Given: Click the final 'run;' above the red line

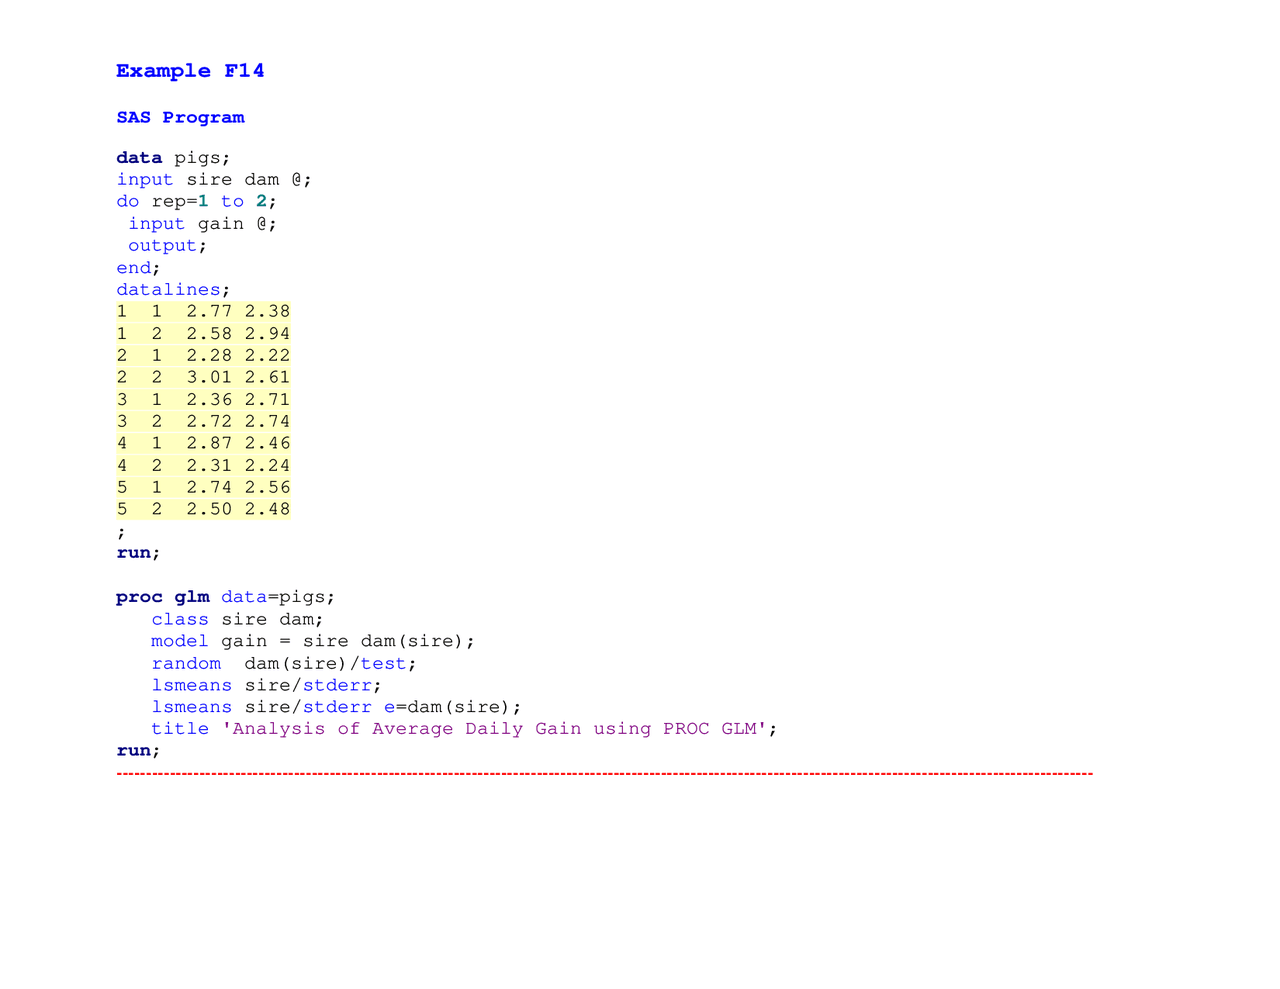Looking at the screenshot, I should point(138,751).
